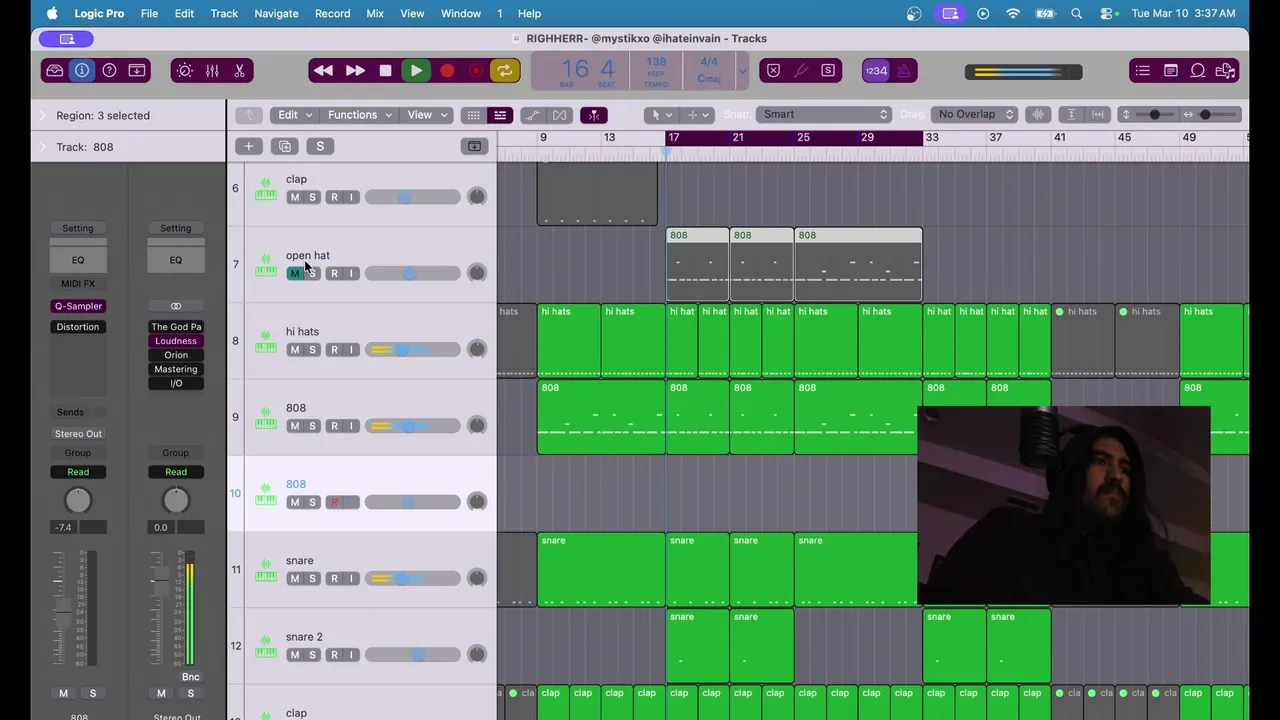Open the Snap Smart dropdown
The width and height of the screenshot is (1280, 720).
point(823,114)
